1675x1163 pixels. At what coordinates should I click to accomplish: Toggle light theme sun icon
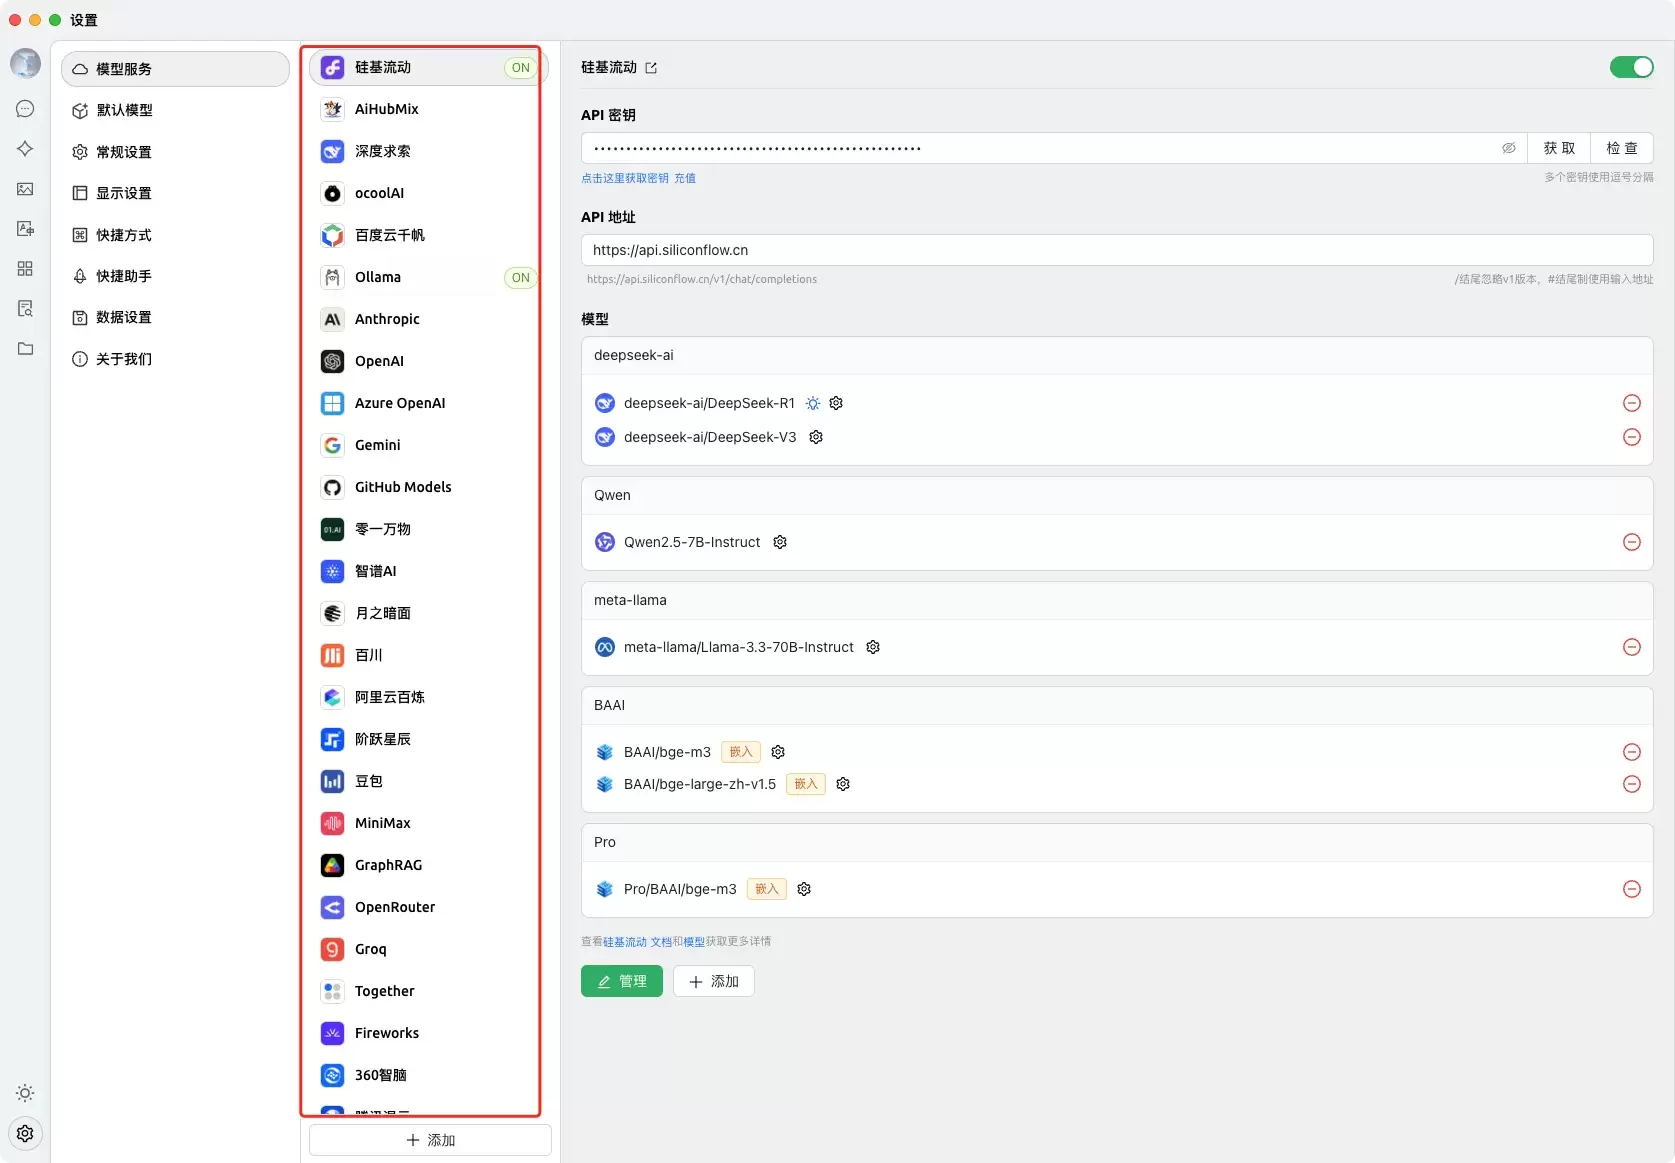(25, 1093)
